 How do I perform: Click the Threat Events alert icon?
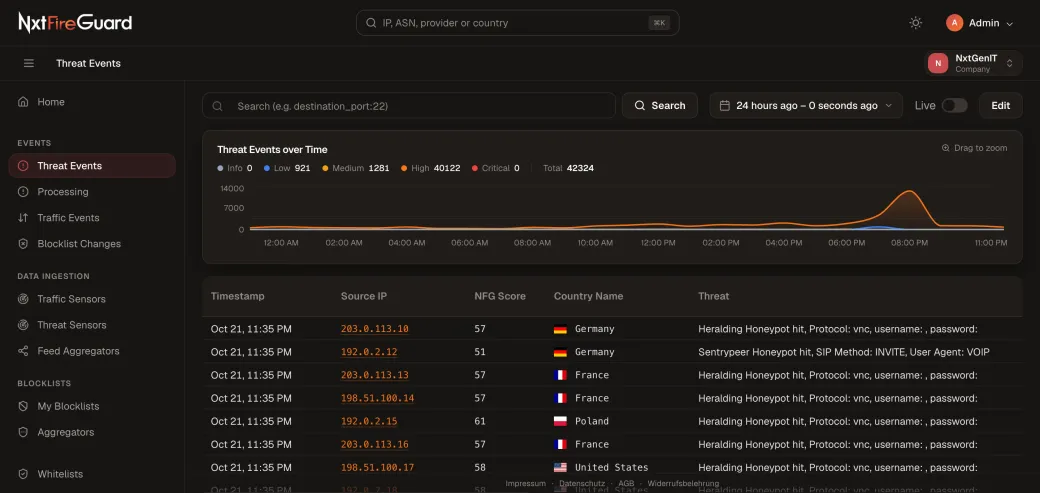[x=23, y=166]
